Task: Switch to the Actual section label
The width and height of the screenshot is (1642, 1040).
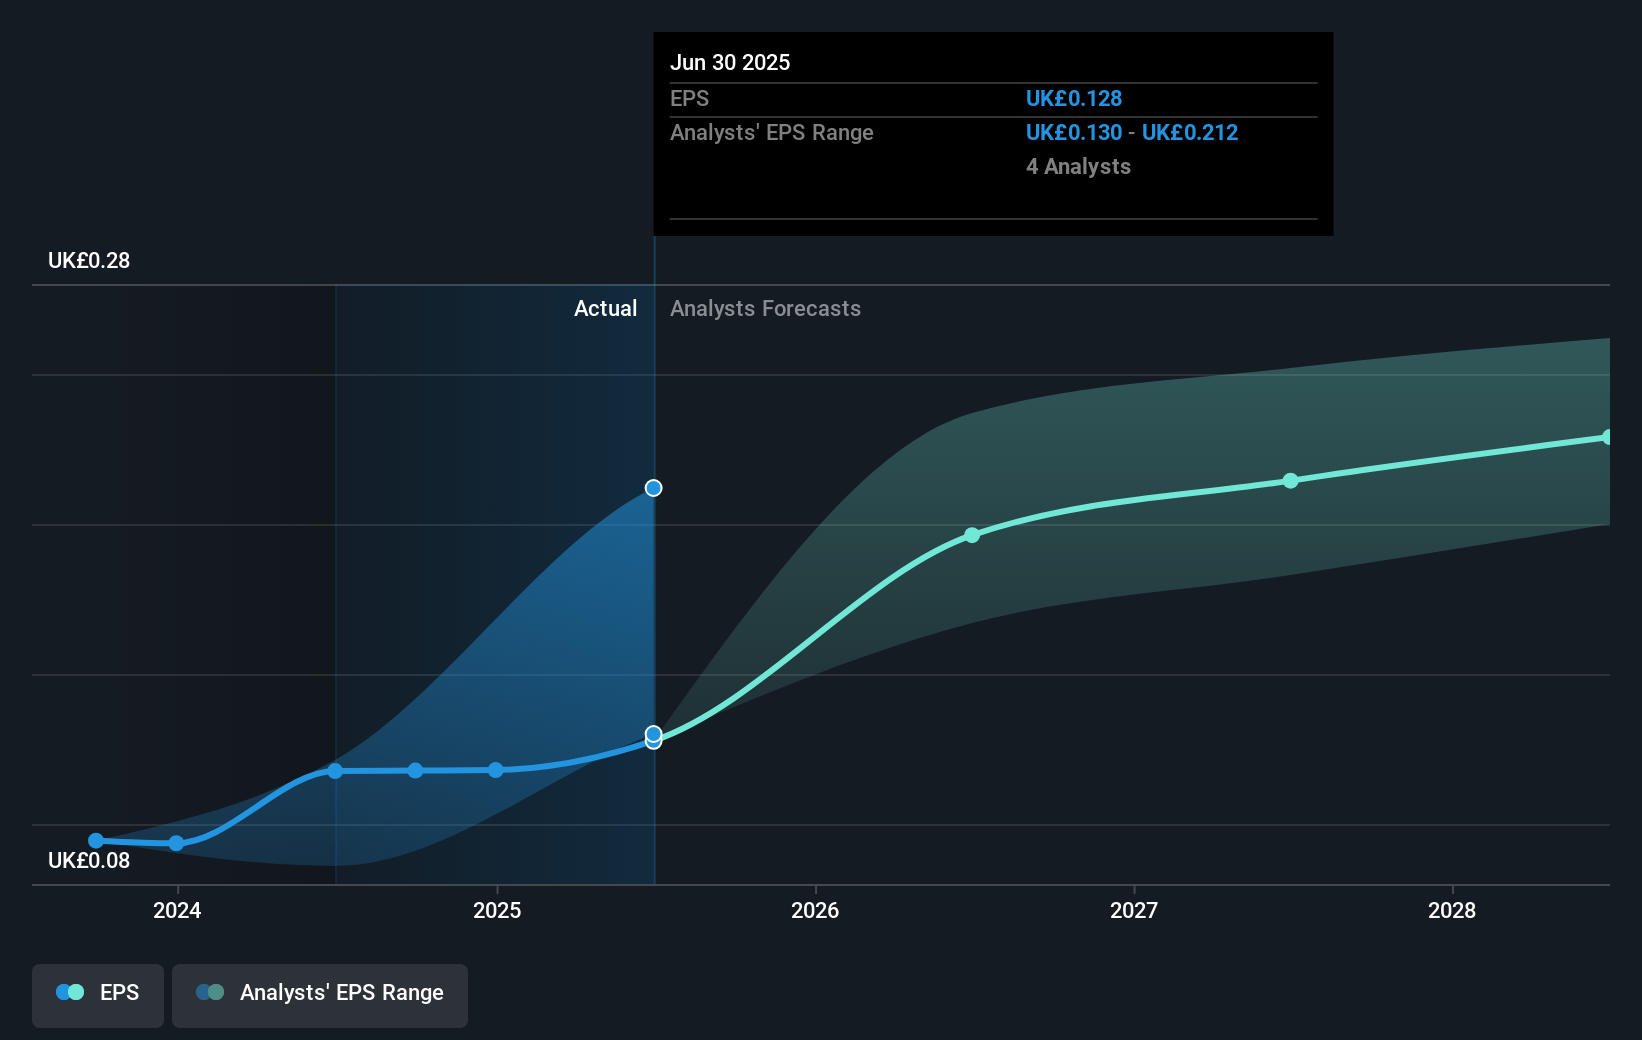Action: [605, 308]
